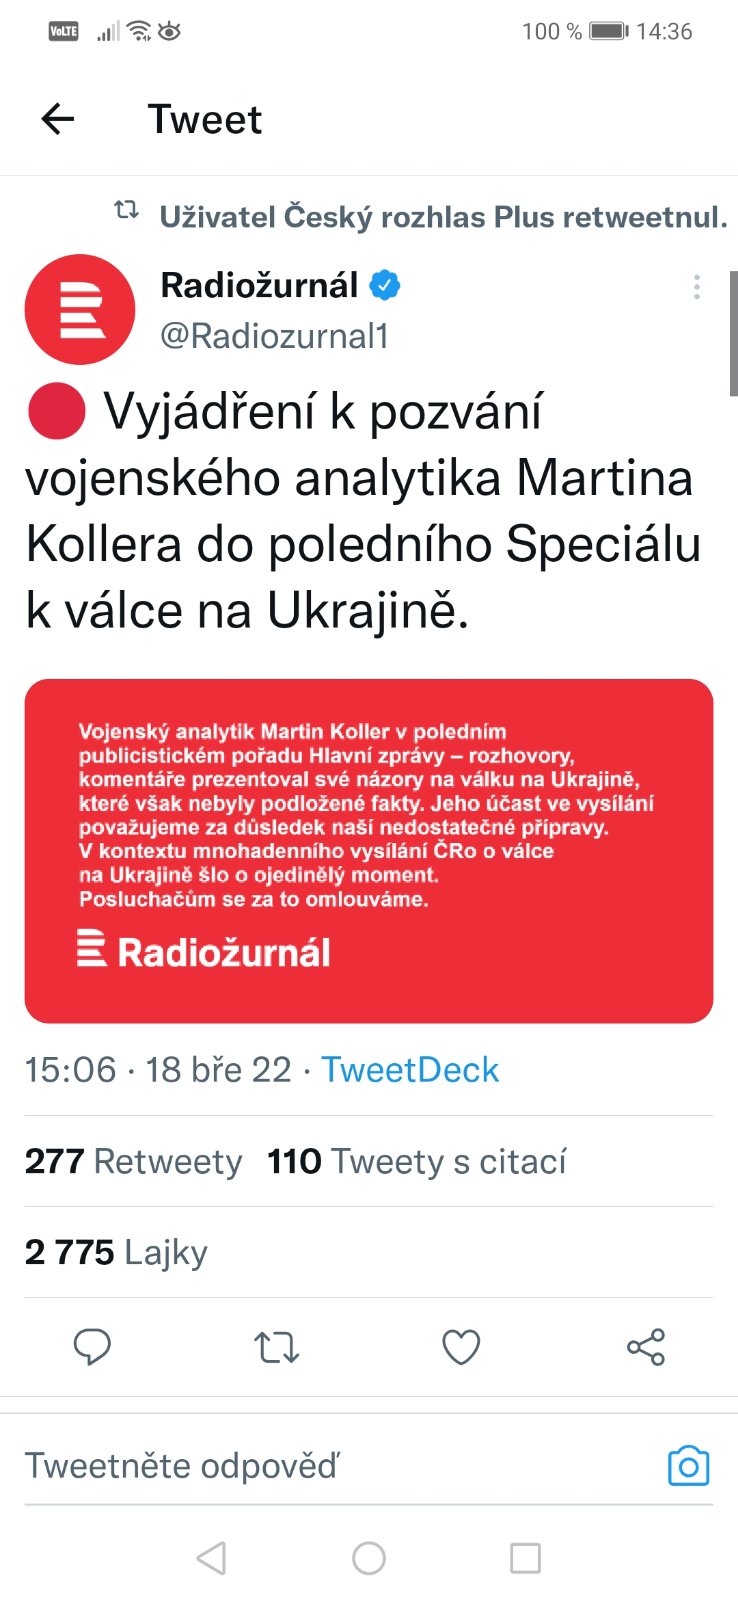
Task: Open the 2 775 Lajky list
Action: point(116,1252)
